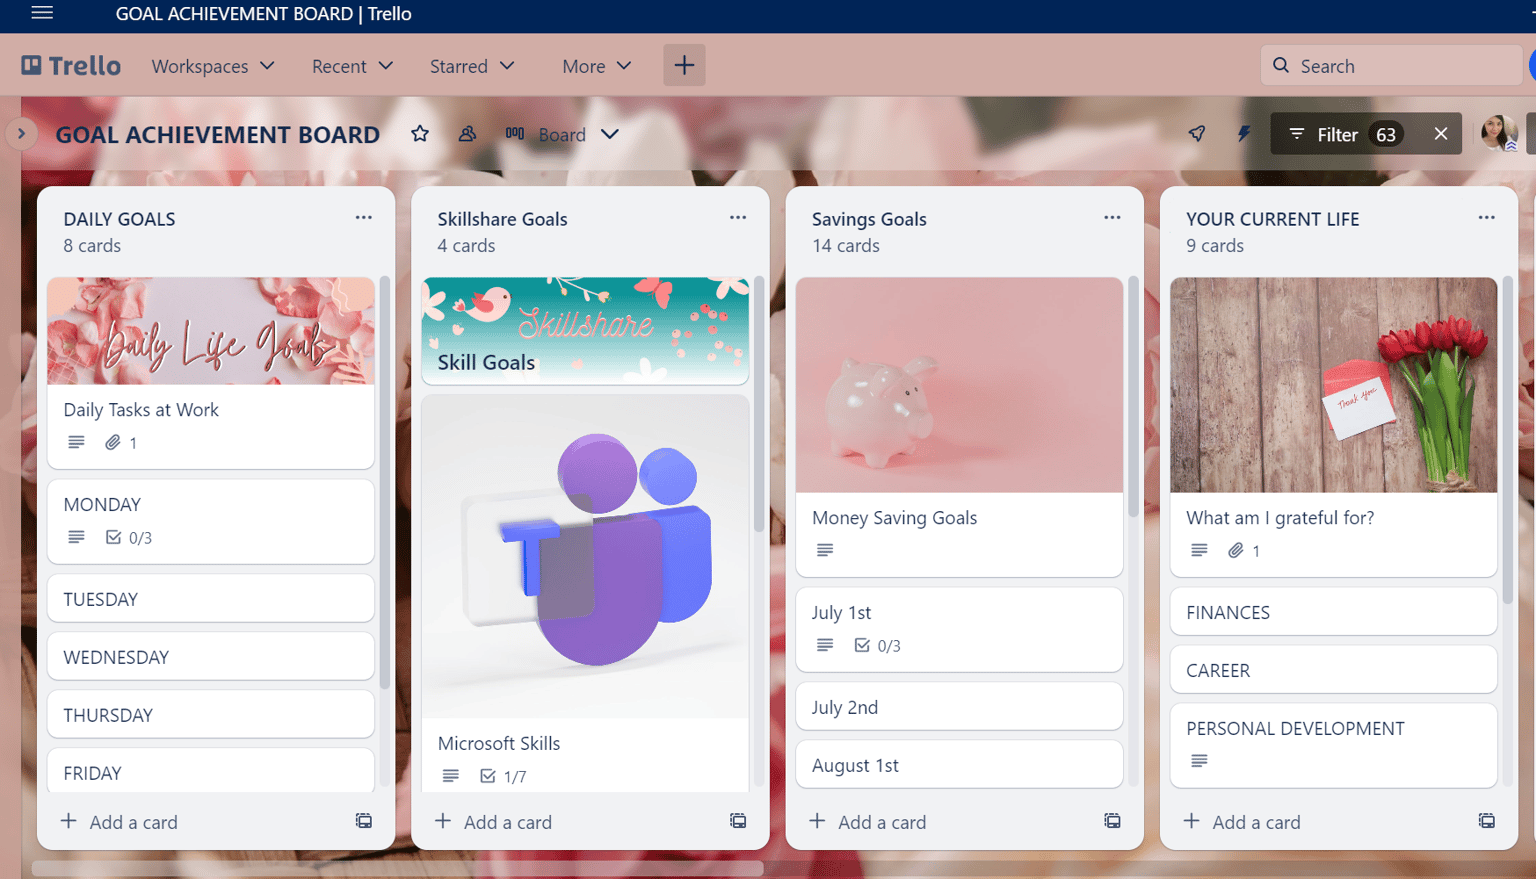Open the August 1st card
The height and width of the screenshot is (879, 1536).
(959, 765)
